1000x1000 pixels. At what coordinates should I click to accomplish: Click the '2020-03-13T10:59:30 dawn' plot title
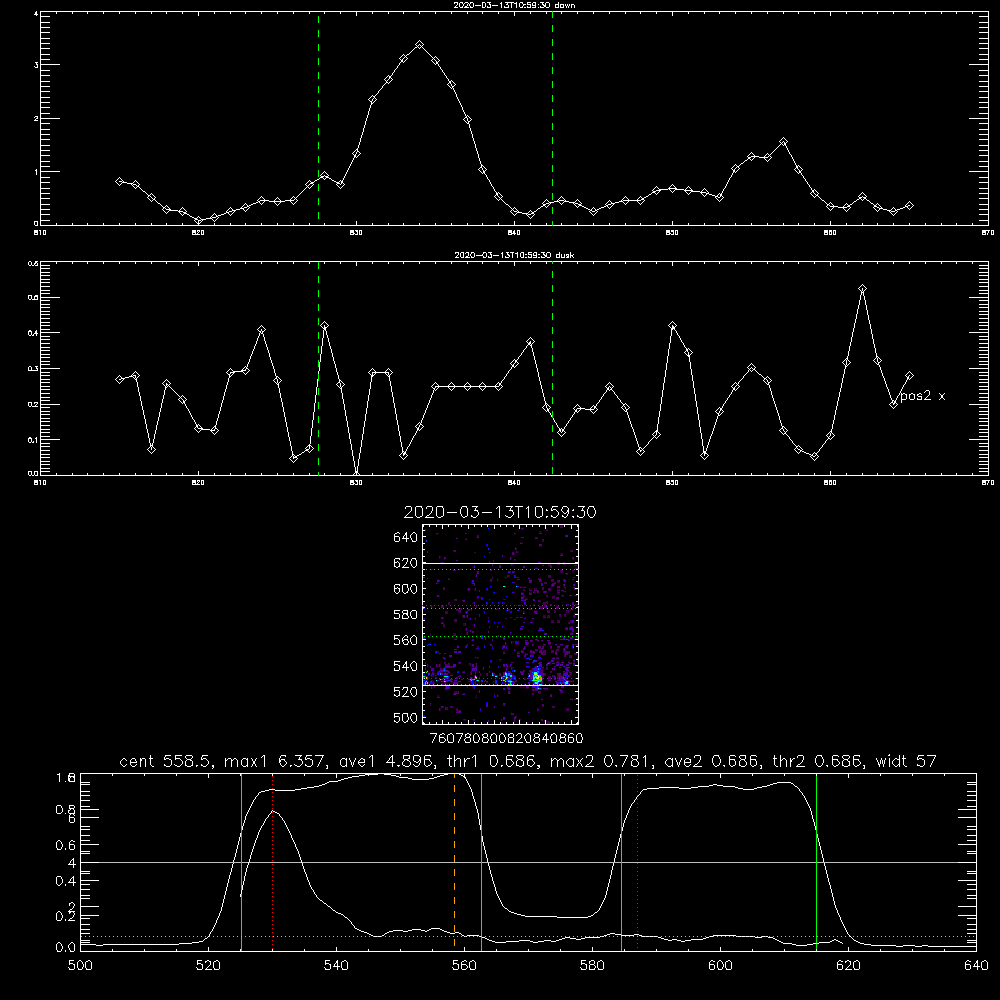pyautogui.click(x=514, y=5)
